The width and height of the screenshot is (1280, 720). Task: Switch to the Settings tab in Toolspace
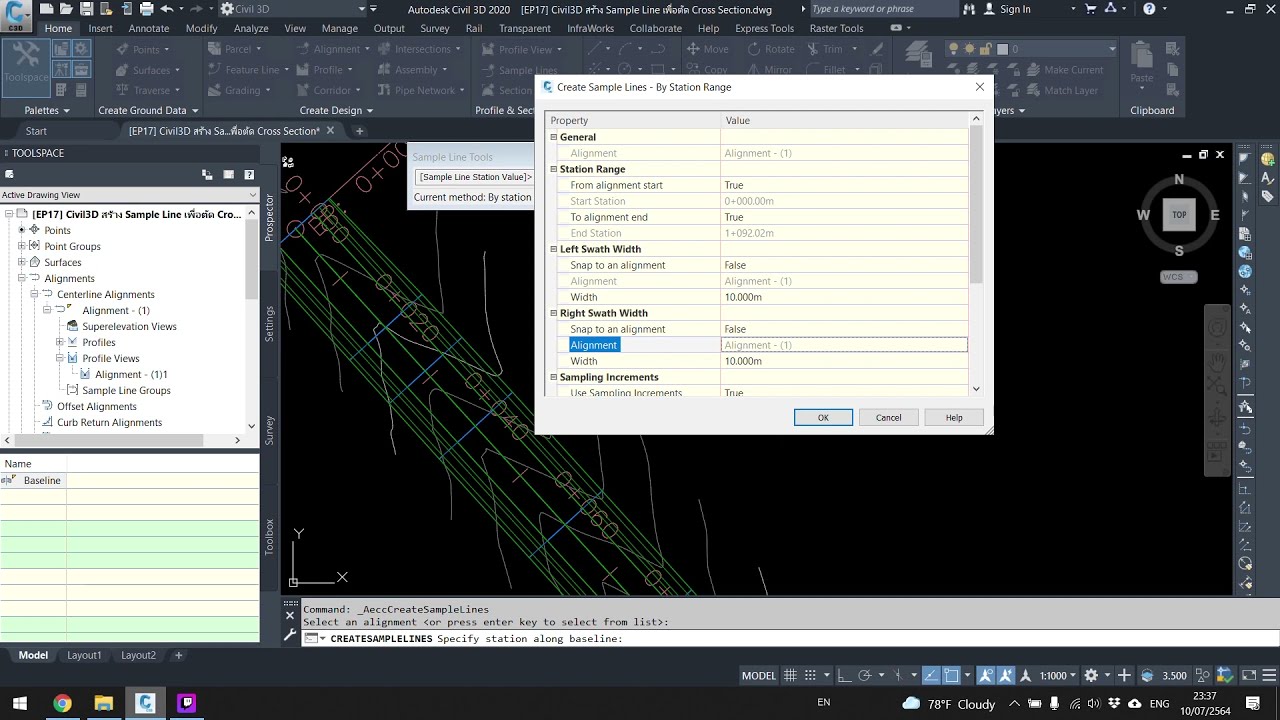[269, 324]
